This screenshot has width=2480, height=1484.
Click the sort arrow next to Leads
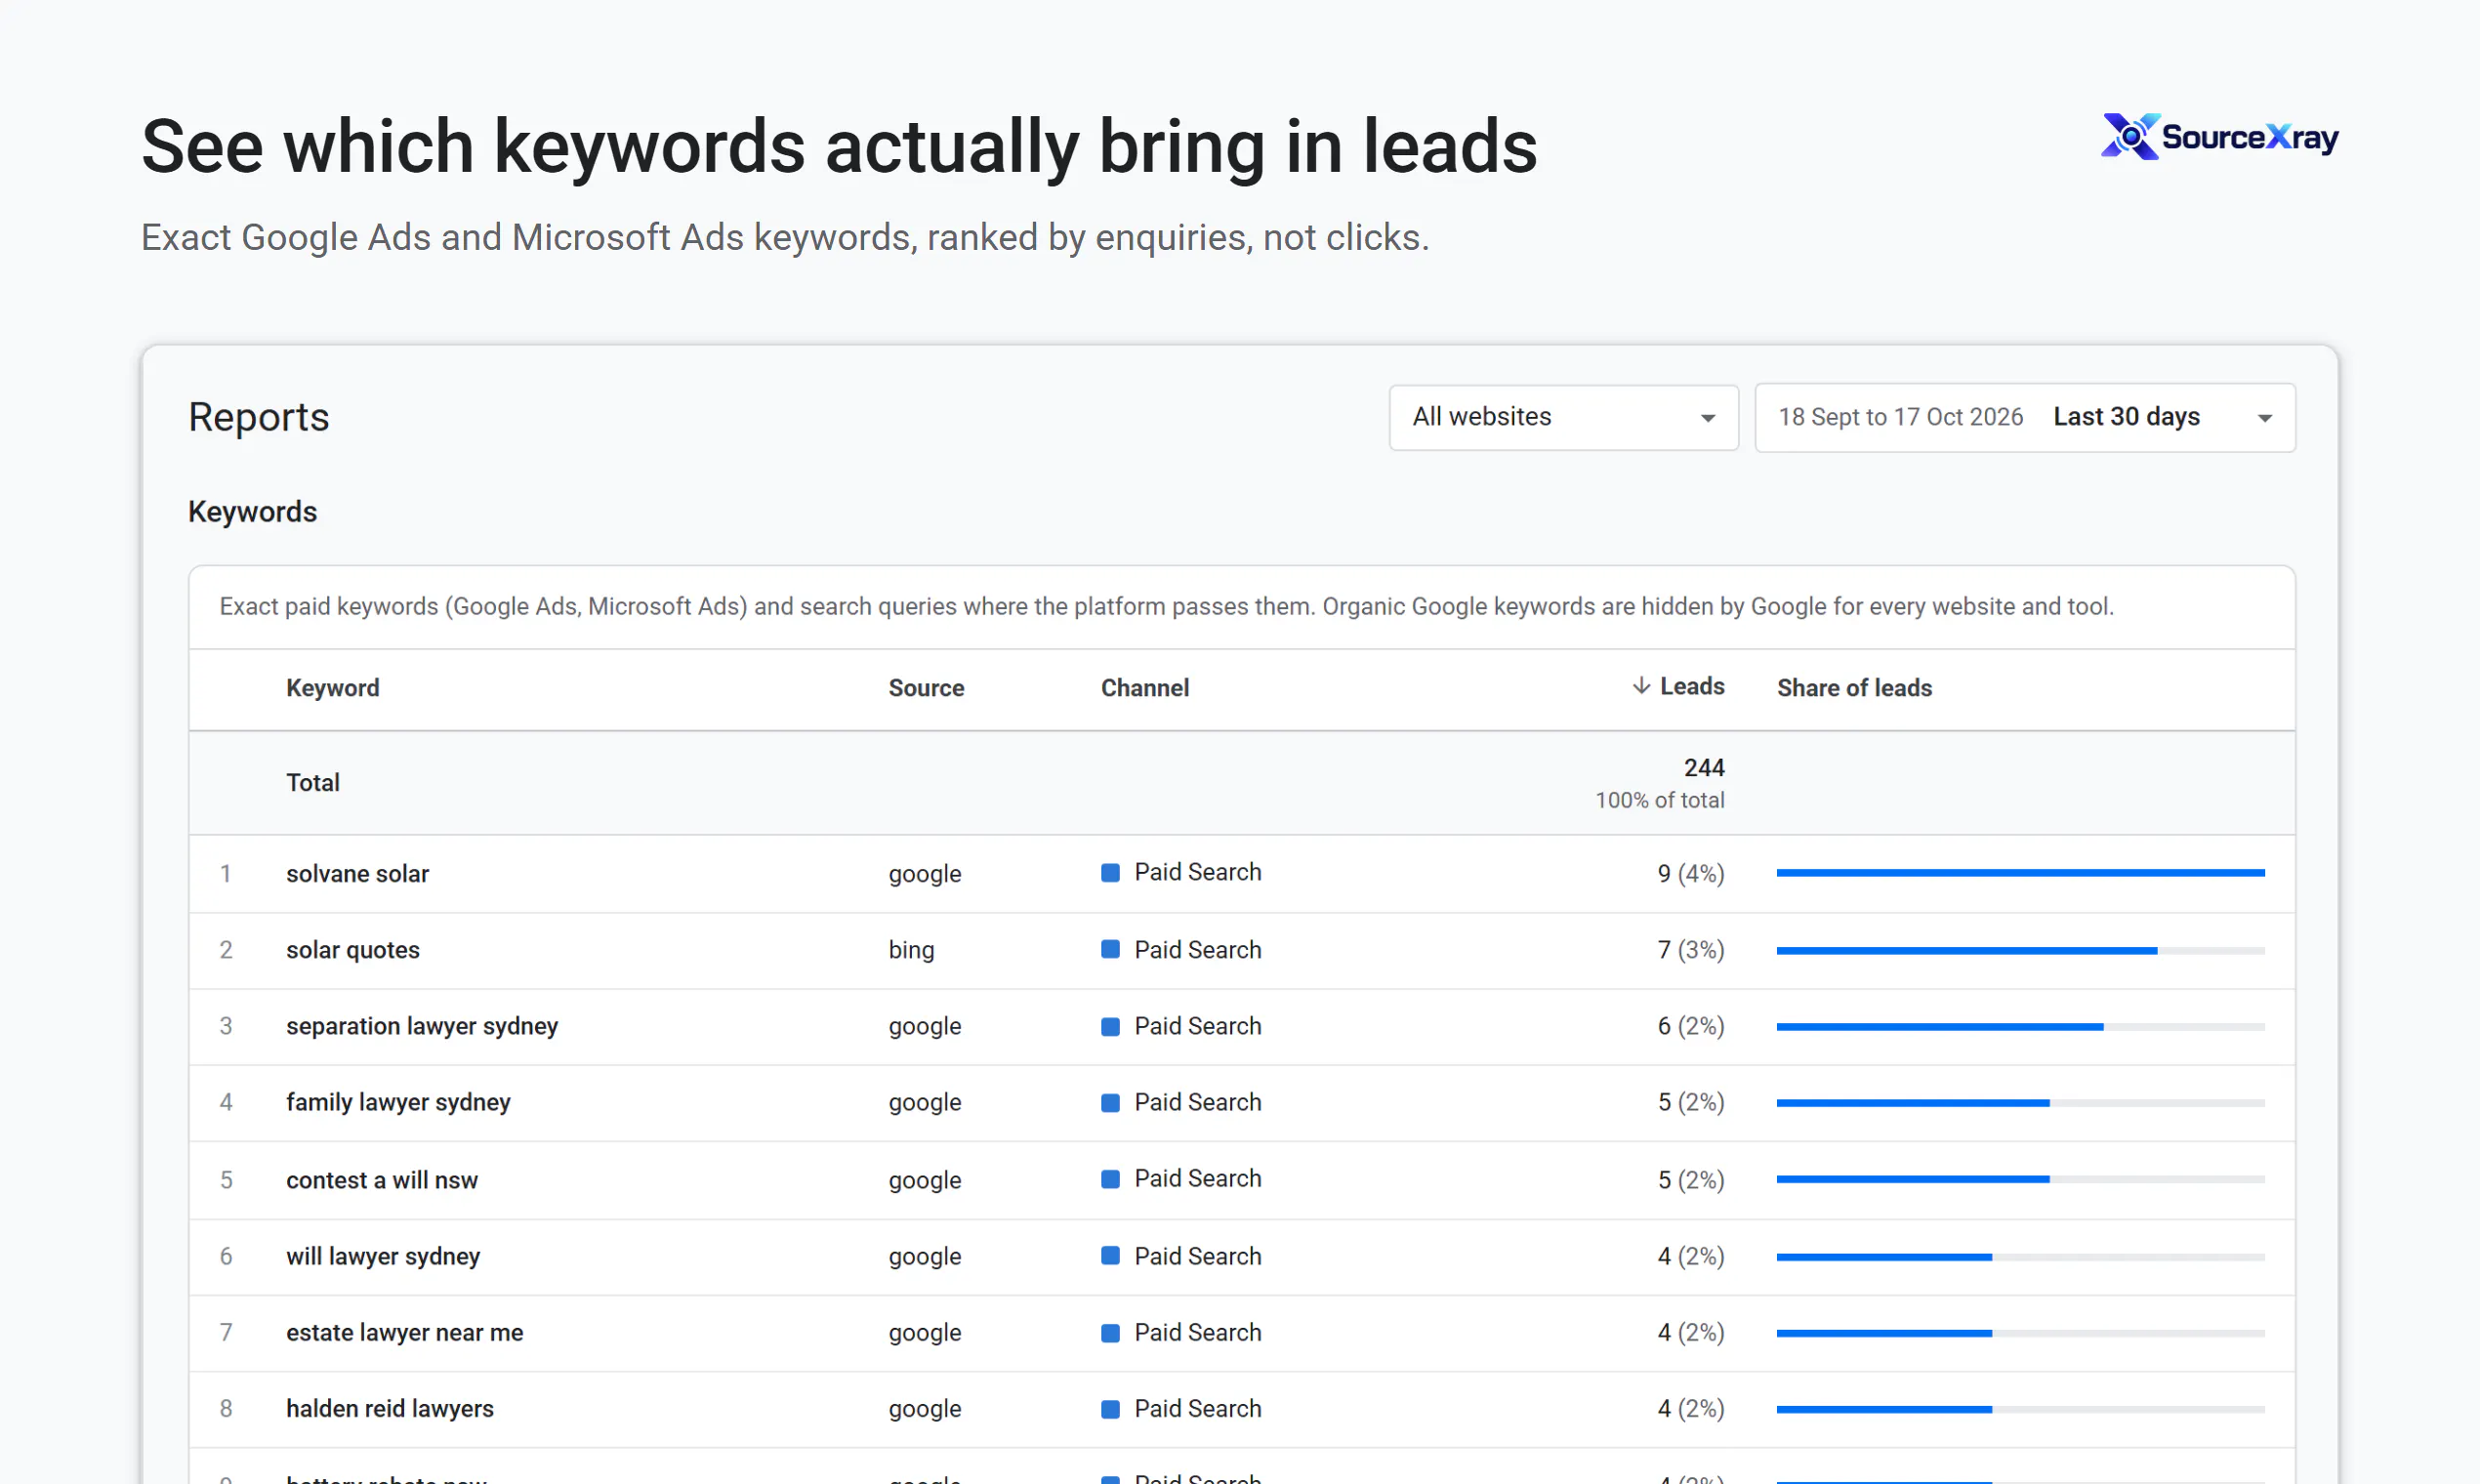pos(1641,686)
